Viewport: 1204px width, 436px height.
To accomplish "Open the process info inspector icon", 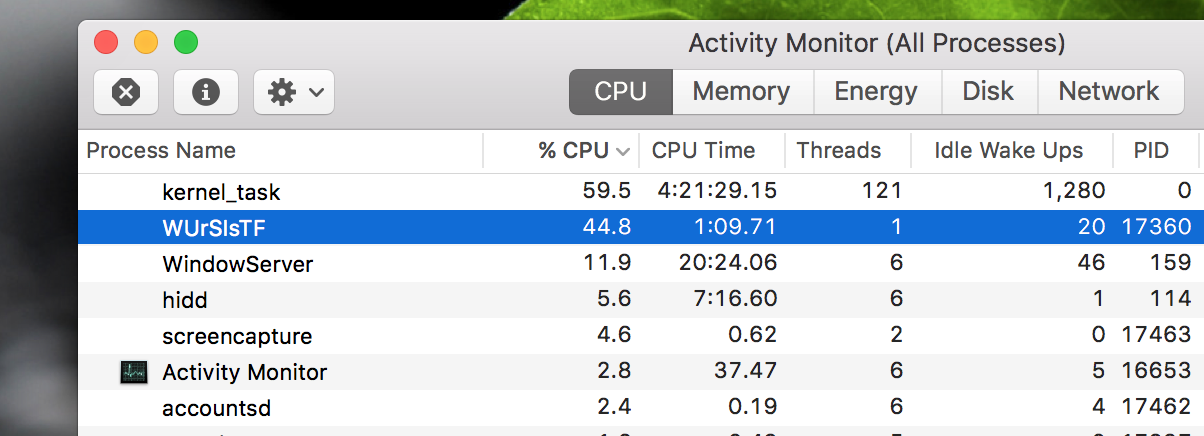I will click(x=206, y=92).
